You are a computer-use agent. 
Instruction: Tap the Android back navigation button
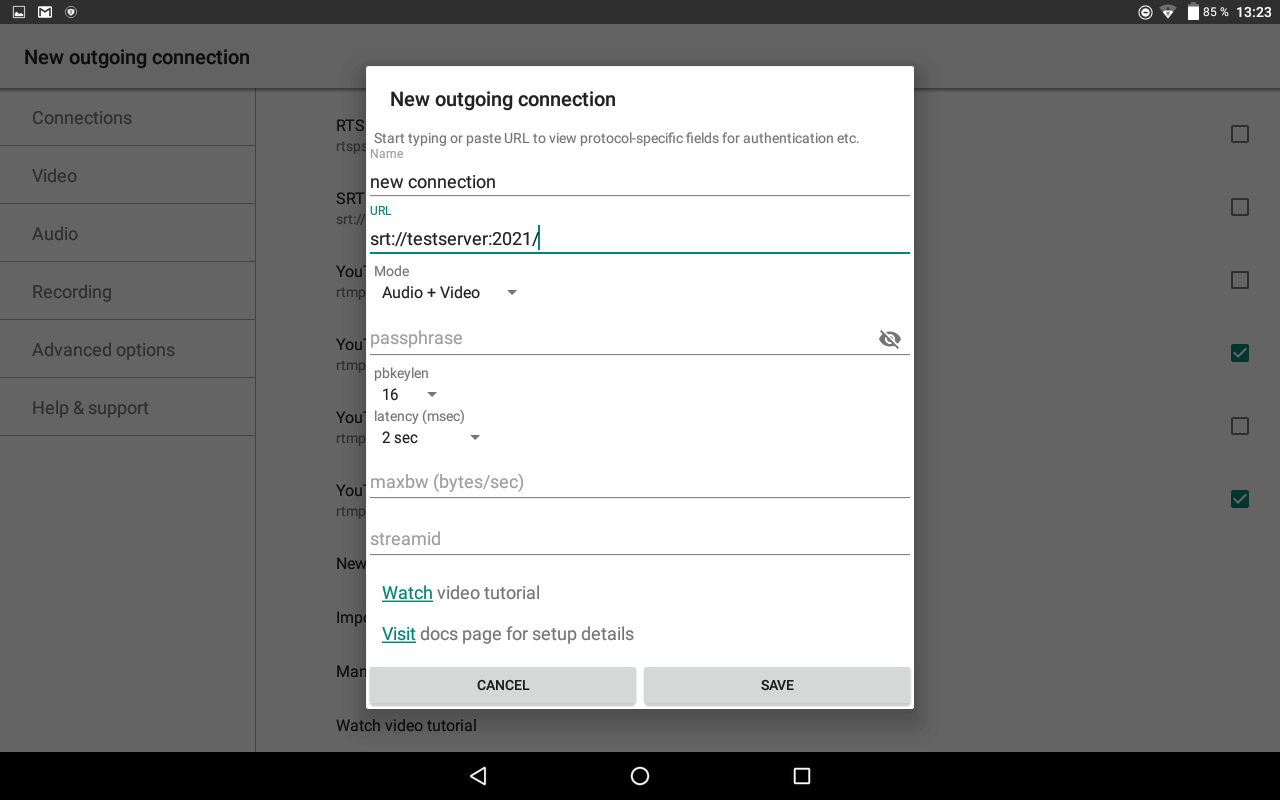point(478,776)
